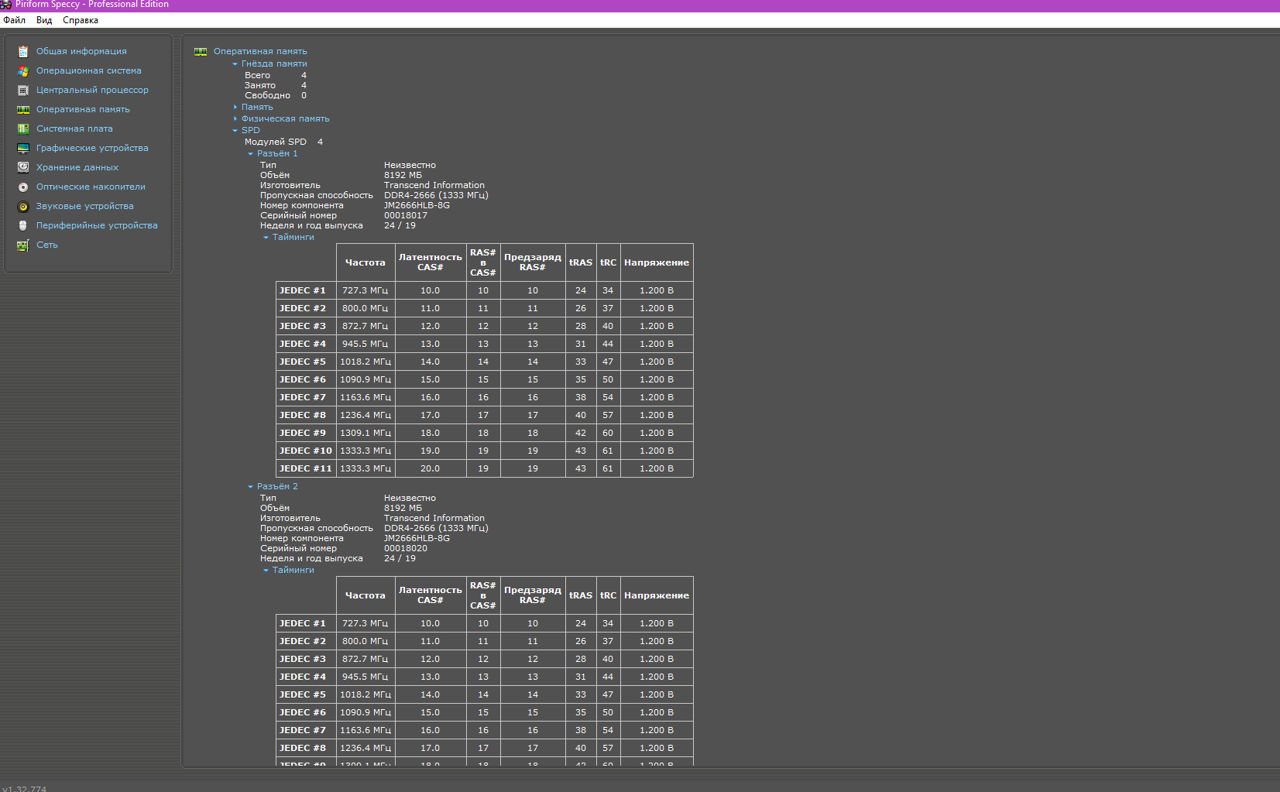Click serial number 00018017
The image size is (1280, 792).
pos(405,216)
